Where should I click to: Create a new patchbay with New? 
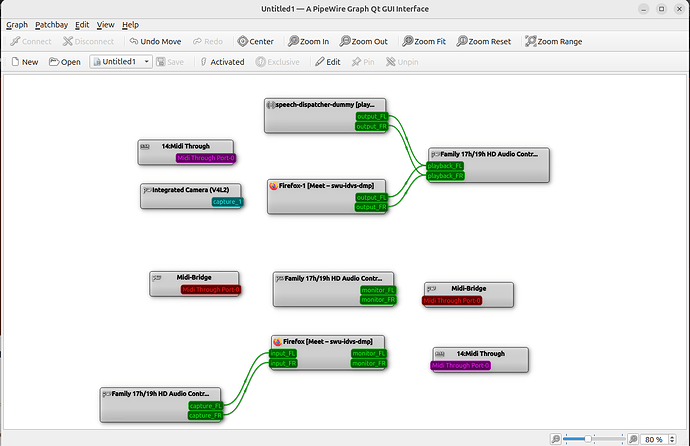24,62
